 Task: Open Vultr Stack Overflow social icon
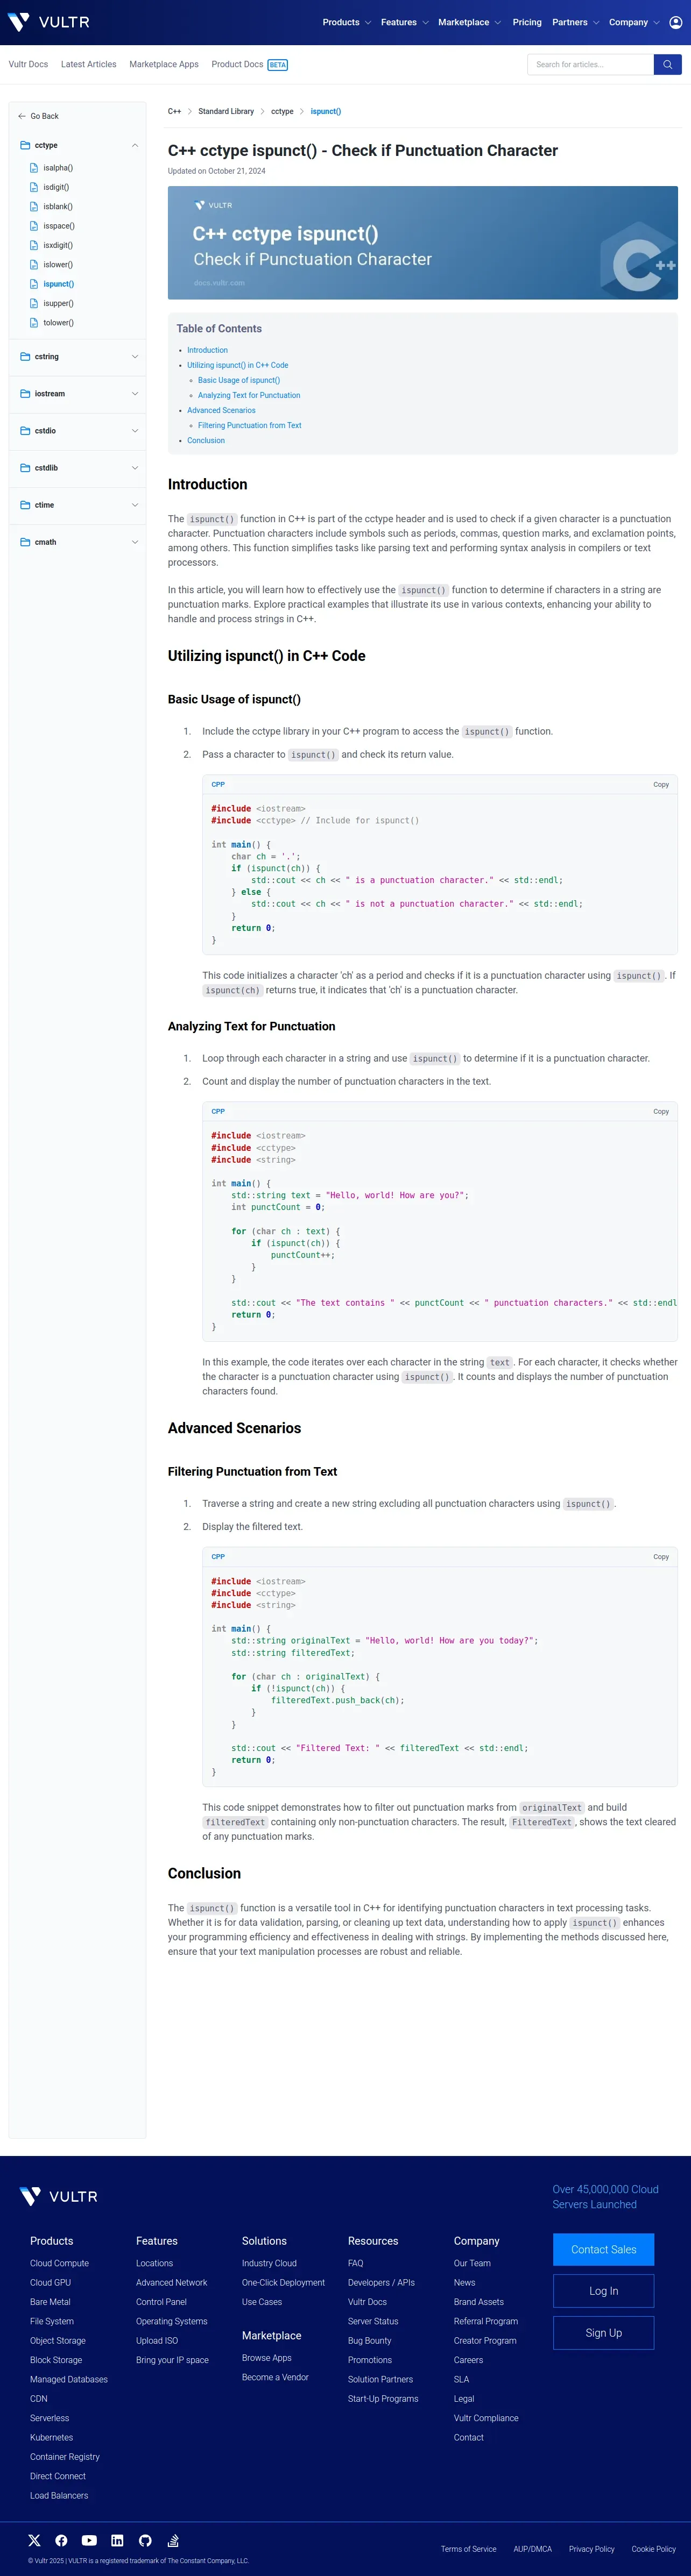tap(173, 2540)
